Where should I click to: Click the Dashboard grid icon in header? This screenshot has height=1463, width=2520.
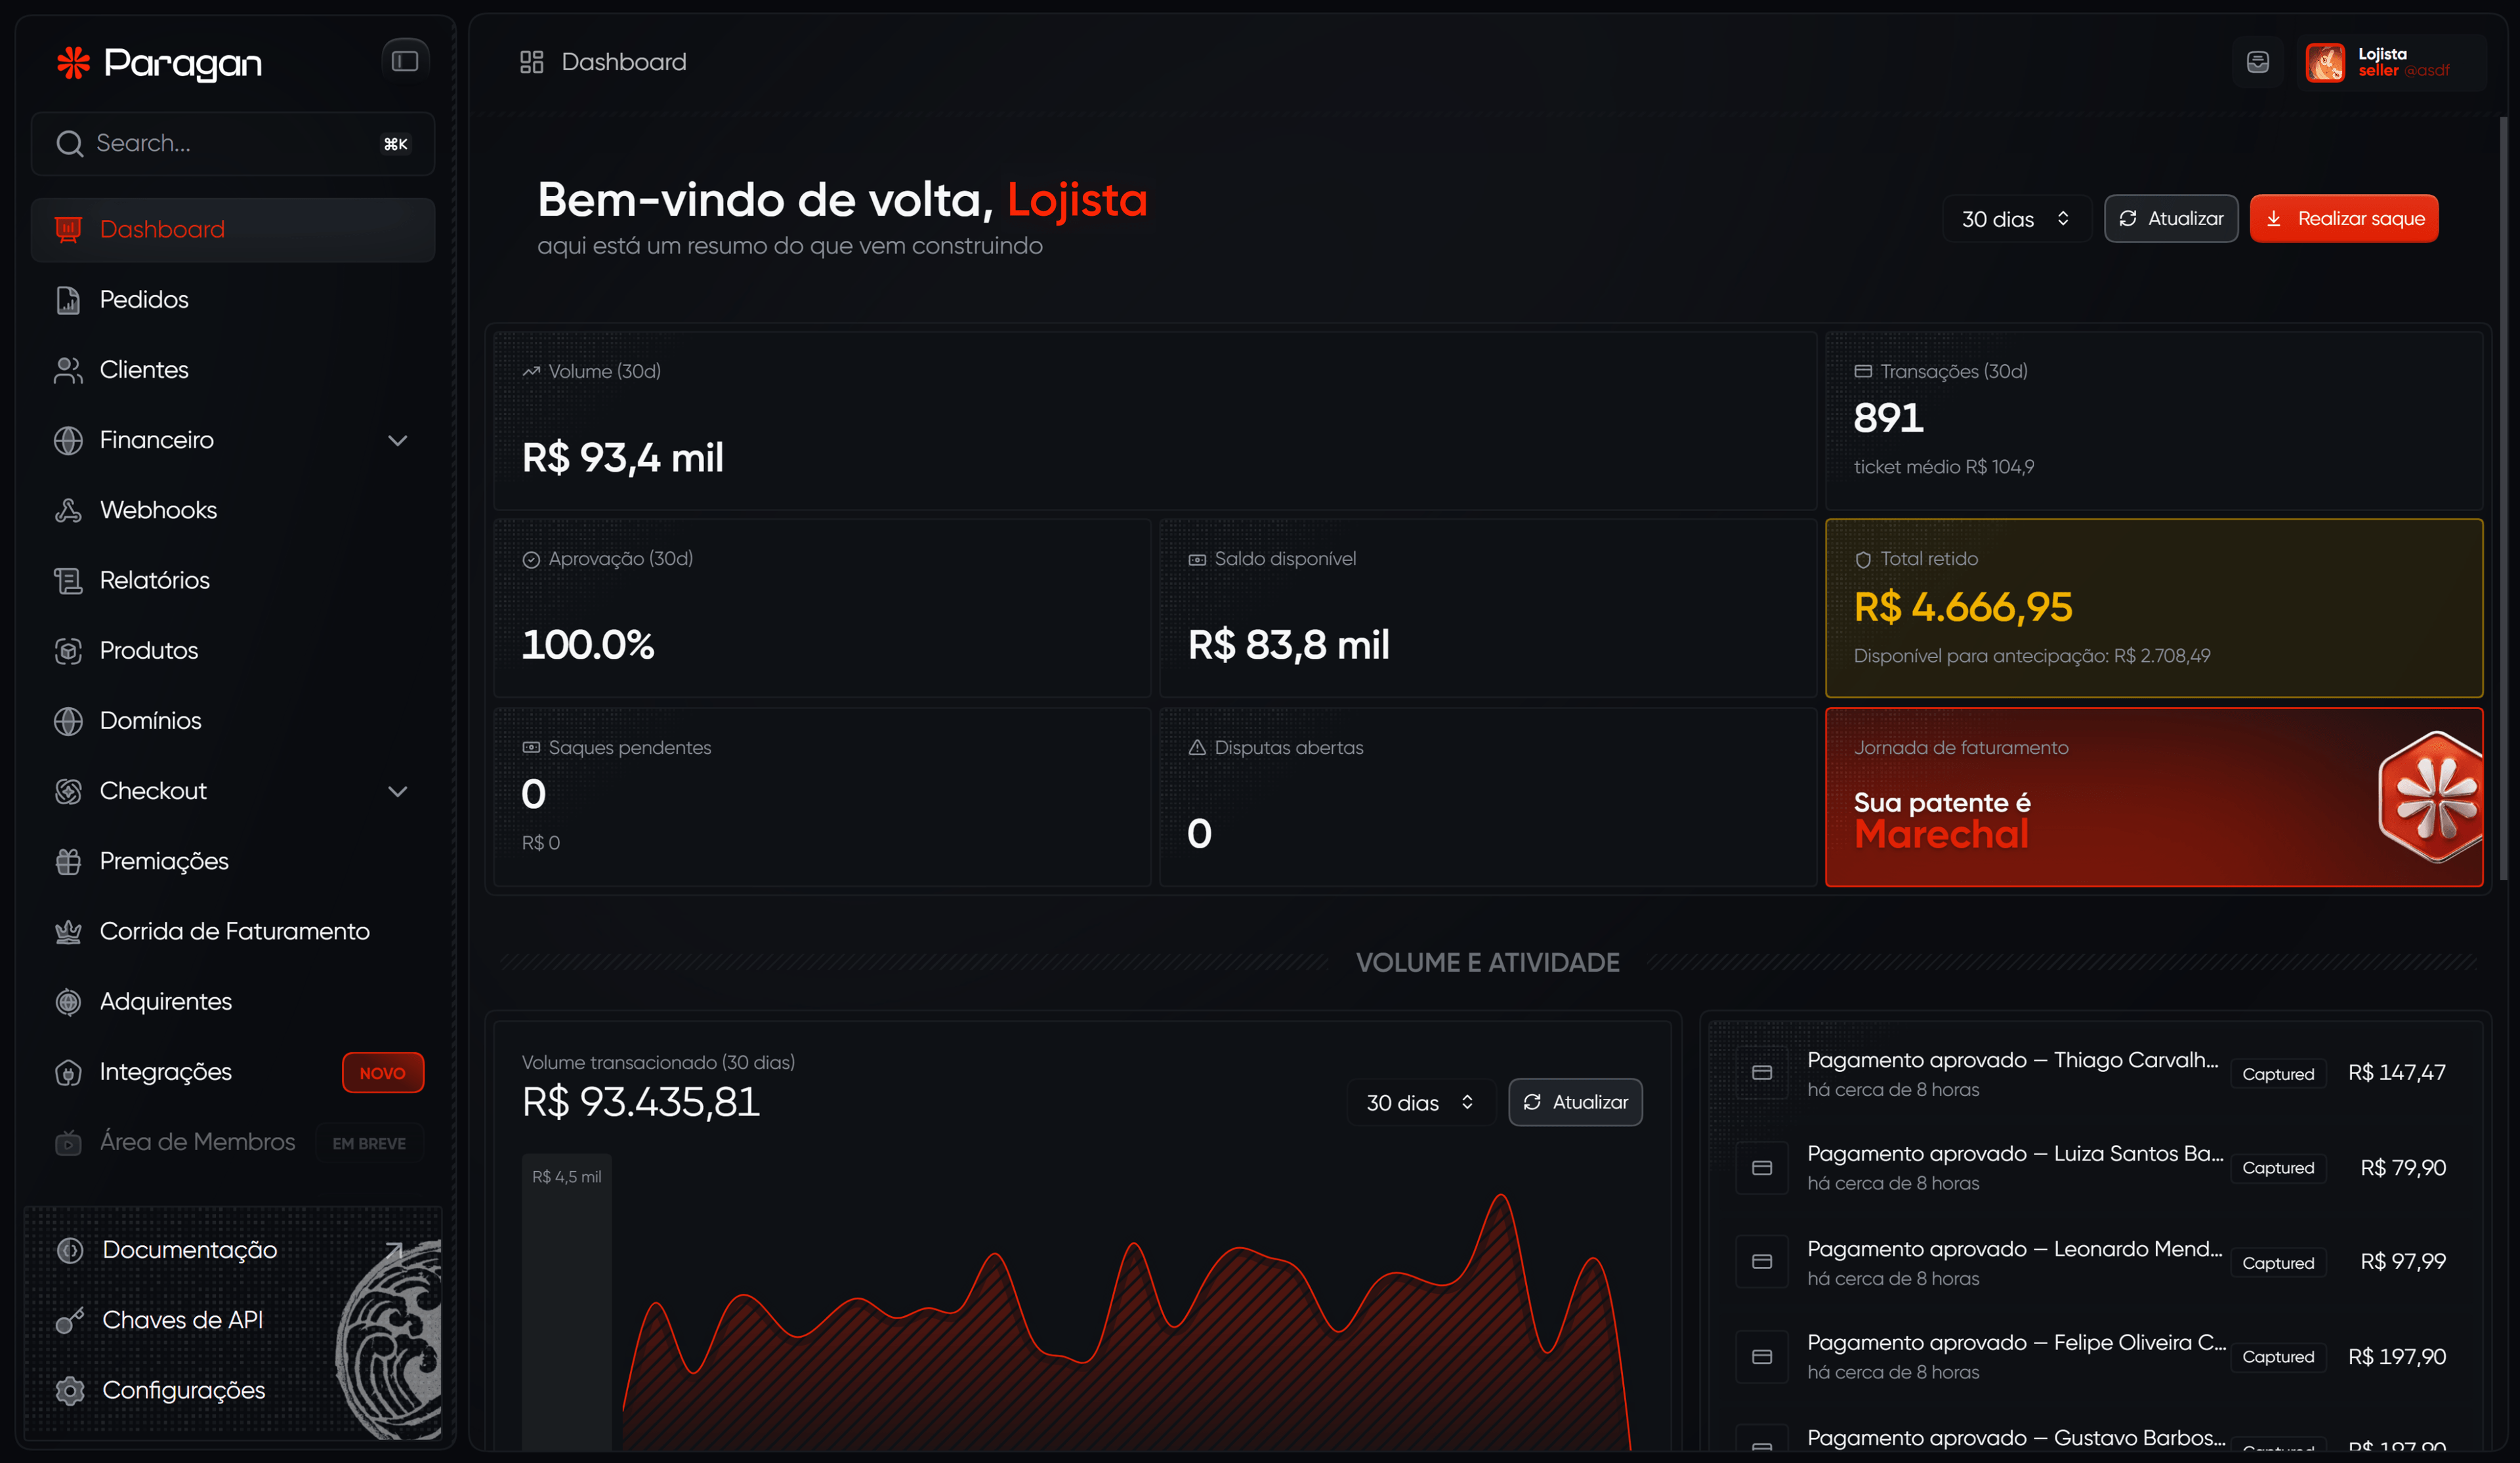click(x=531, y=62)
